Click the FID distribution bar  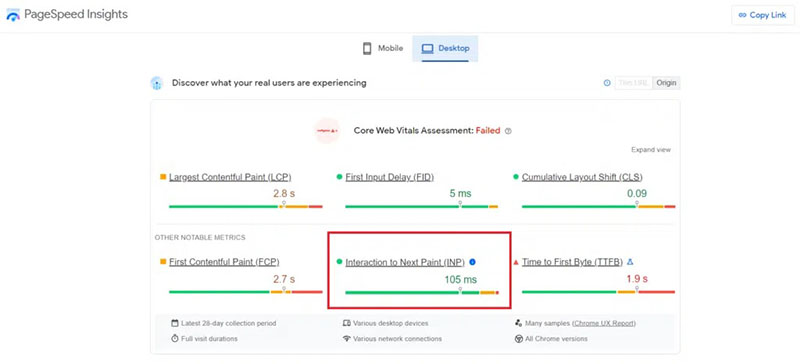(x=421, y=206)
